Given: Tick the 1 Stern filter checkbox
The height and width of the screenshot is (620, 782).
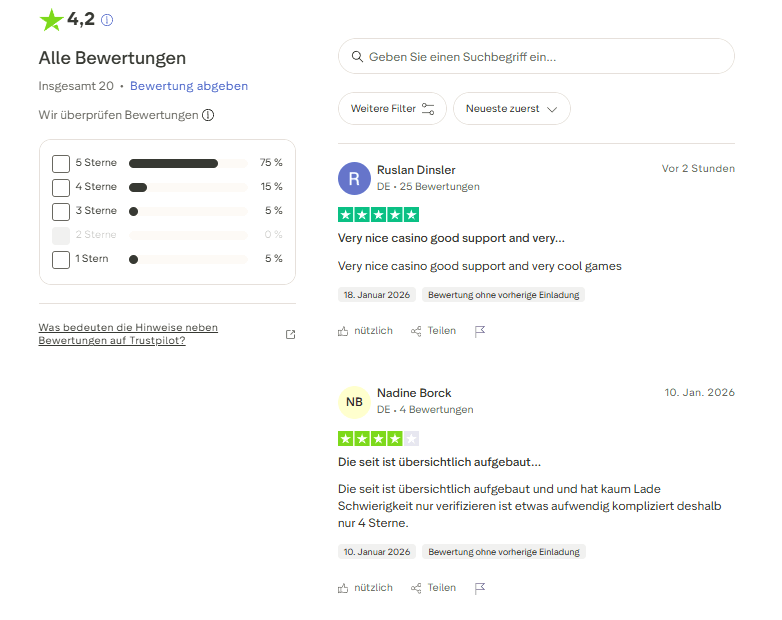Looking at the screenshot, I should coord(61,260).
